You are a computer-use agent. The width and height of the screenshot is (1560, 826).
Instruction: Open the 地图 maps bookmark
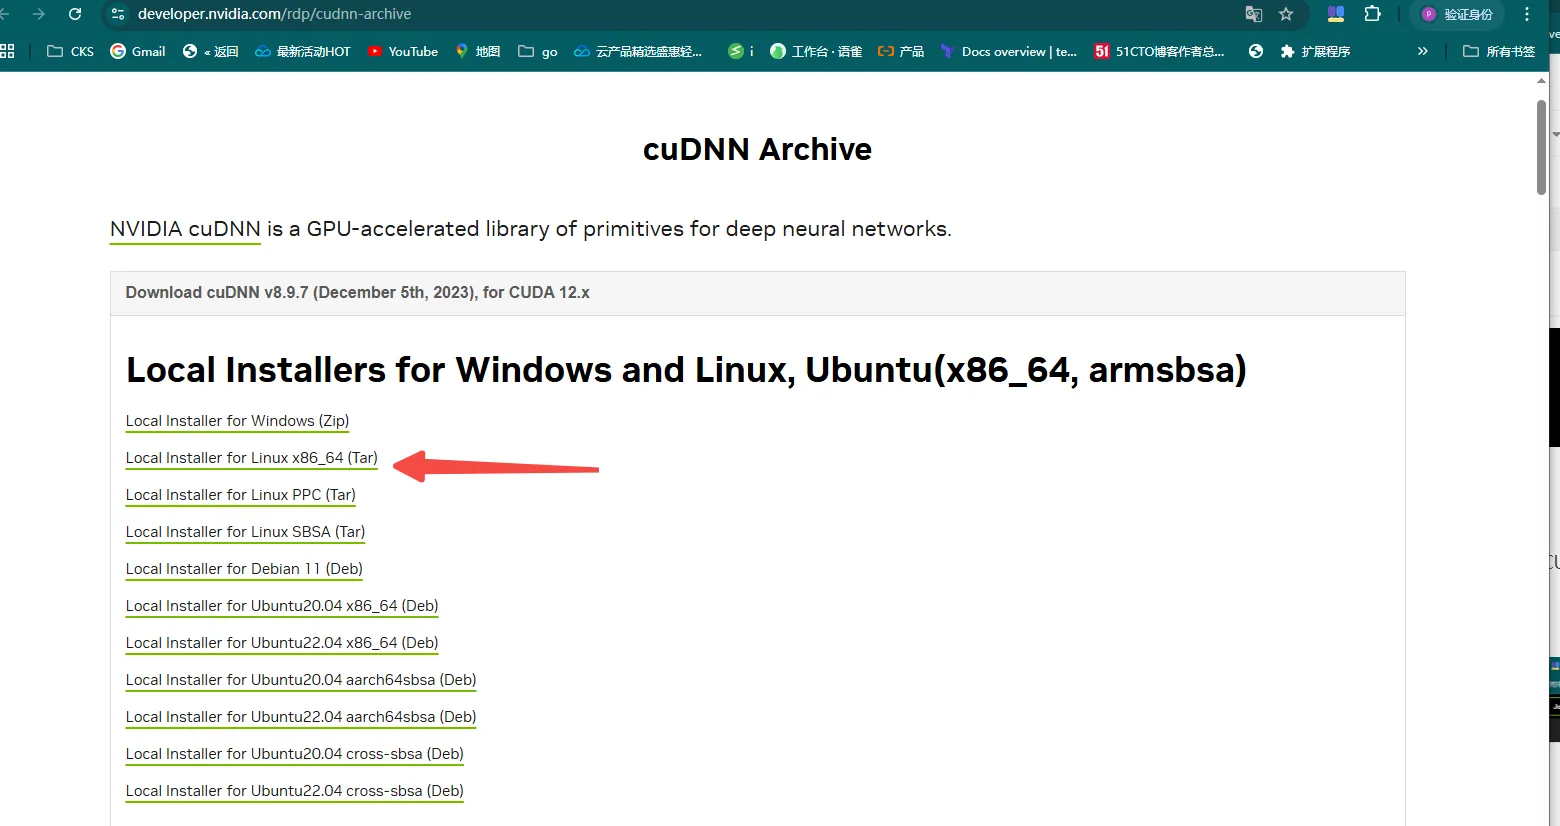click(477, 51)
